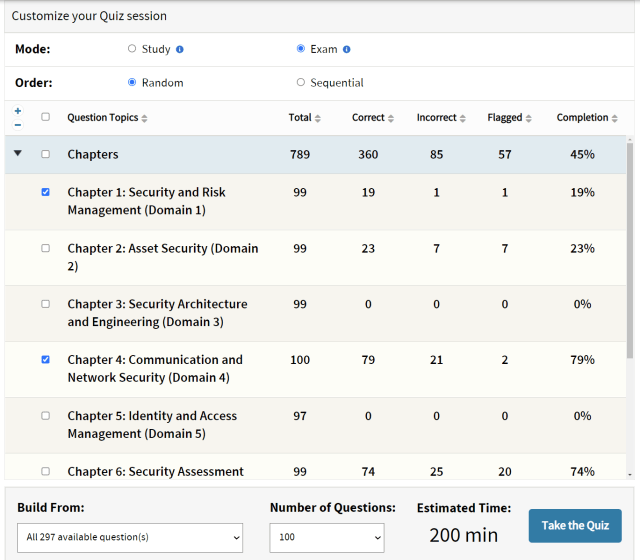Sort by Correct column arrows
640x560 pixels.
(x=390, y=118)
